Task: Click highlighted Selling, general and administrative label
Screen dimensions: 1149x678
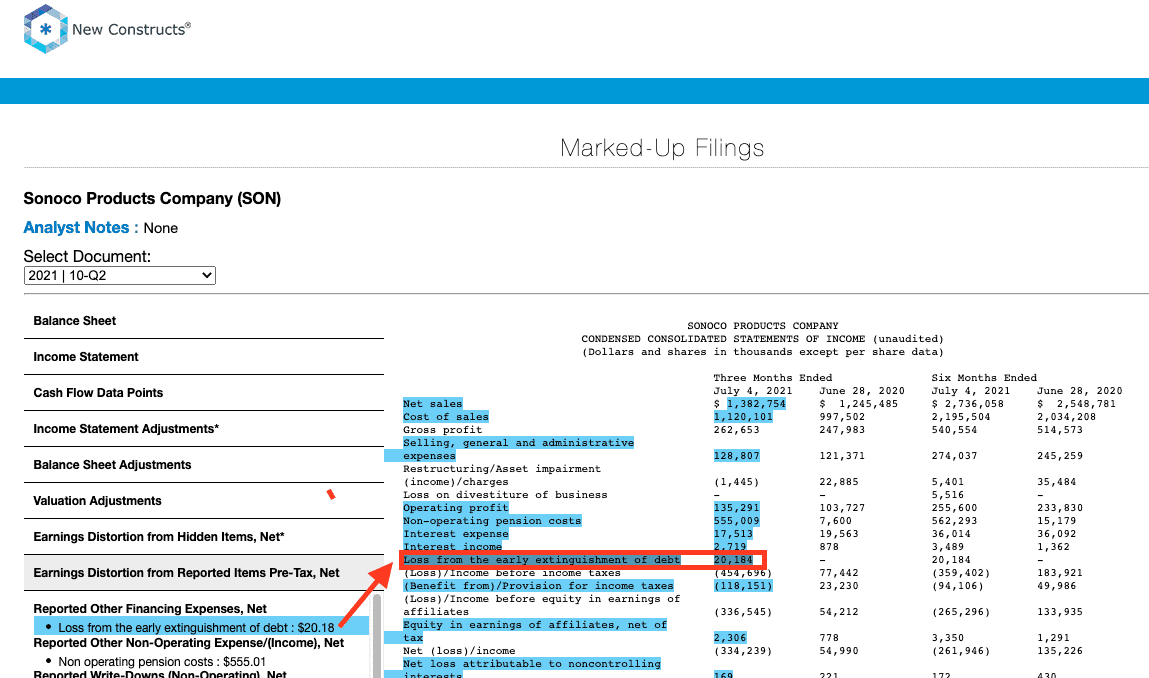Action: [518, 449]
